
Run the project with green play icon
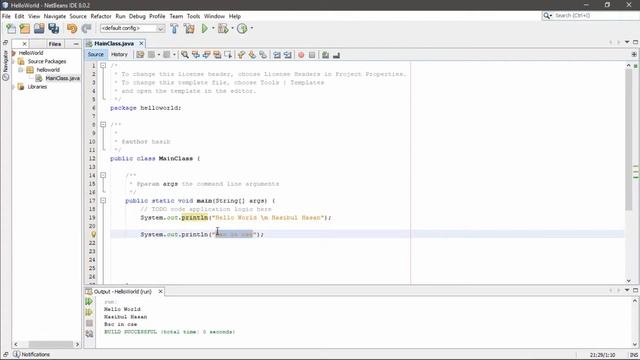pos(204,28)
